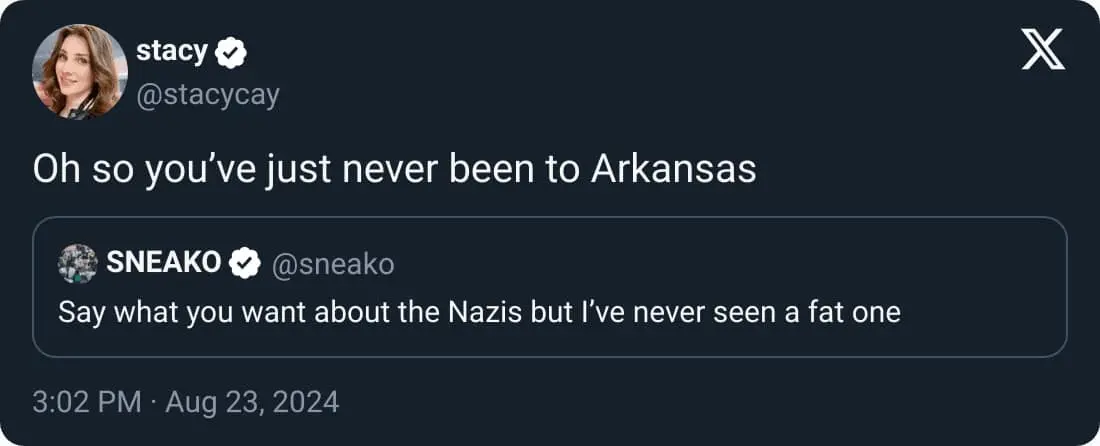
Task: Open SNEAKO's small avatar image
Action: coord(77,264)
